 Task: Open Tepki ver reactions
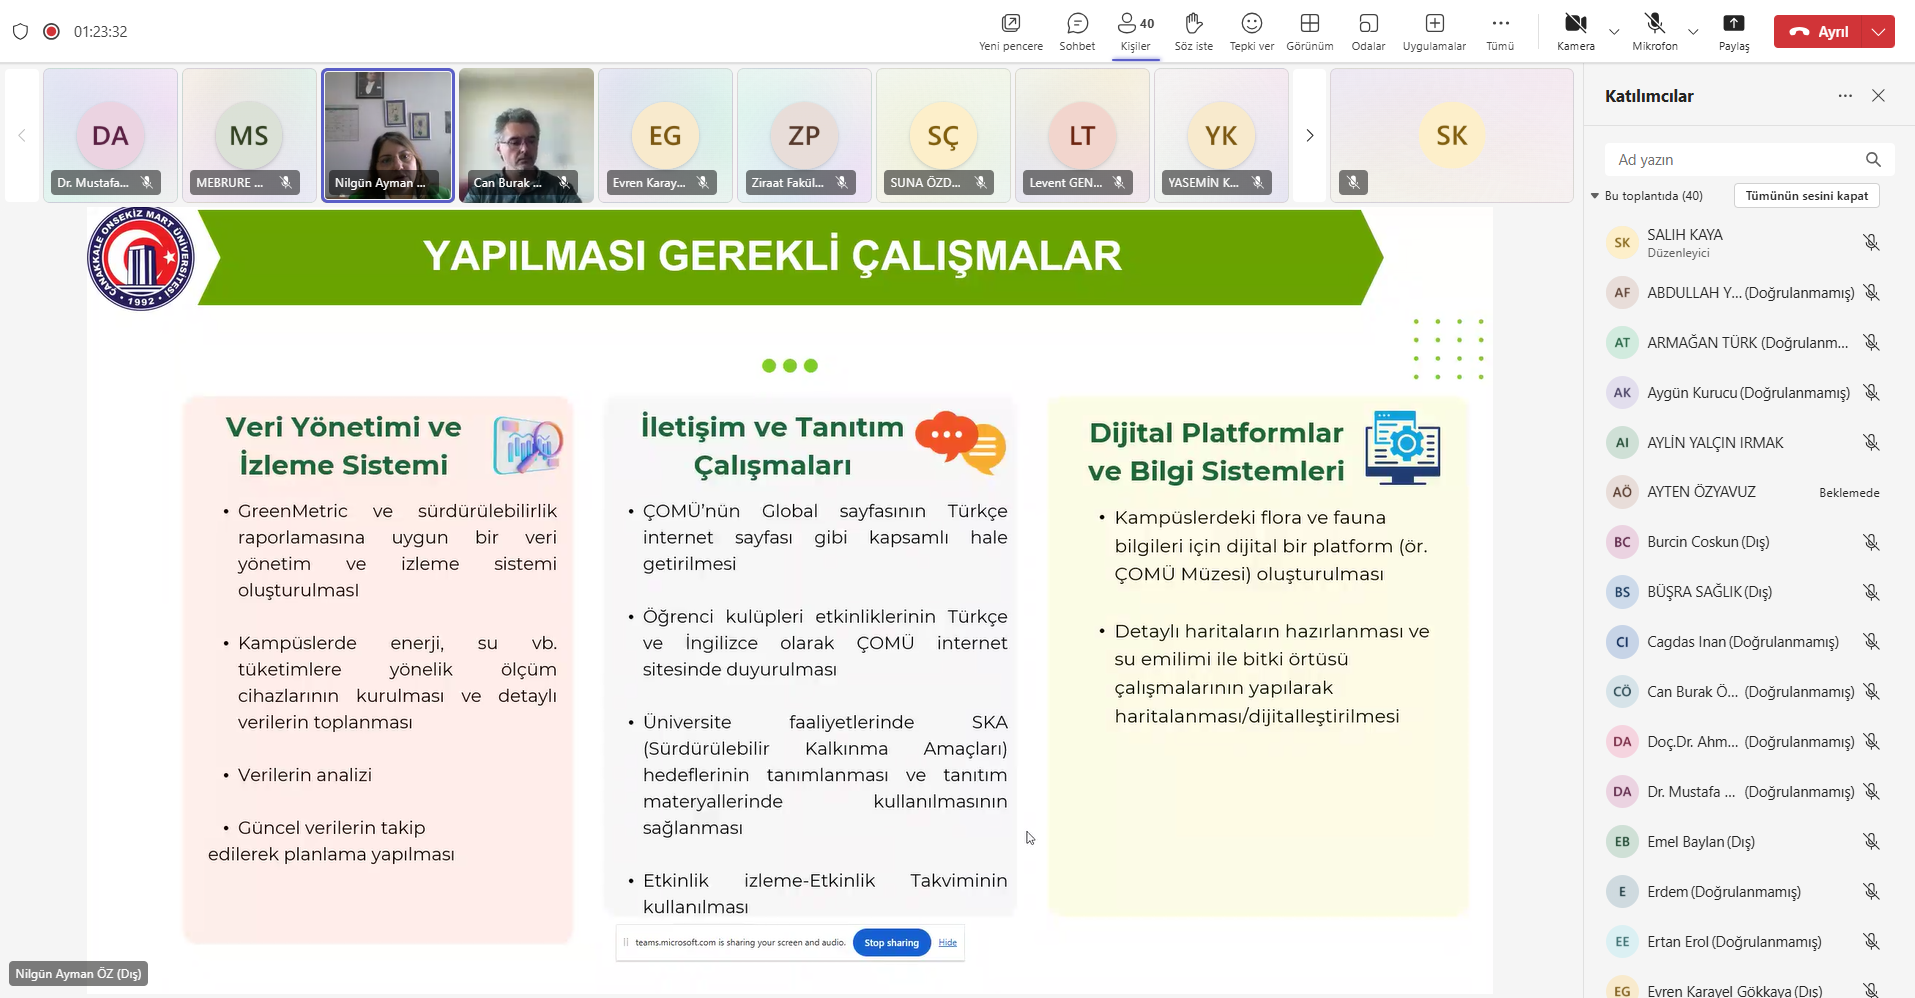(1251, 31)
